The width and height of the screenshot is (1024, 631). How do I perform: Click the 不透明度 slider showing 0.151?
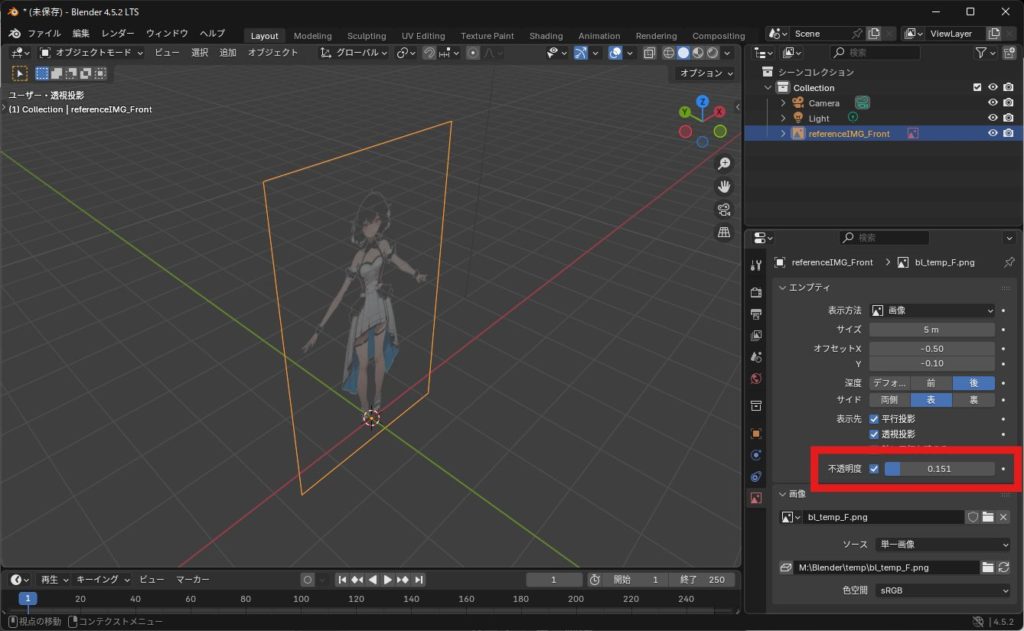939,468
